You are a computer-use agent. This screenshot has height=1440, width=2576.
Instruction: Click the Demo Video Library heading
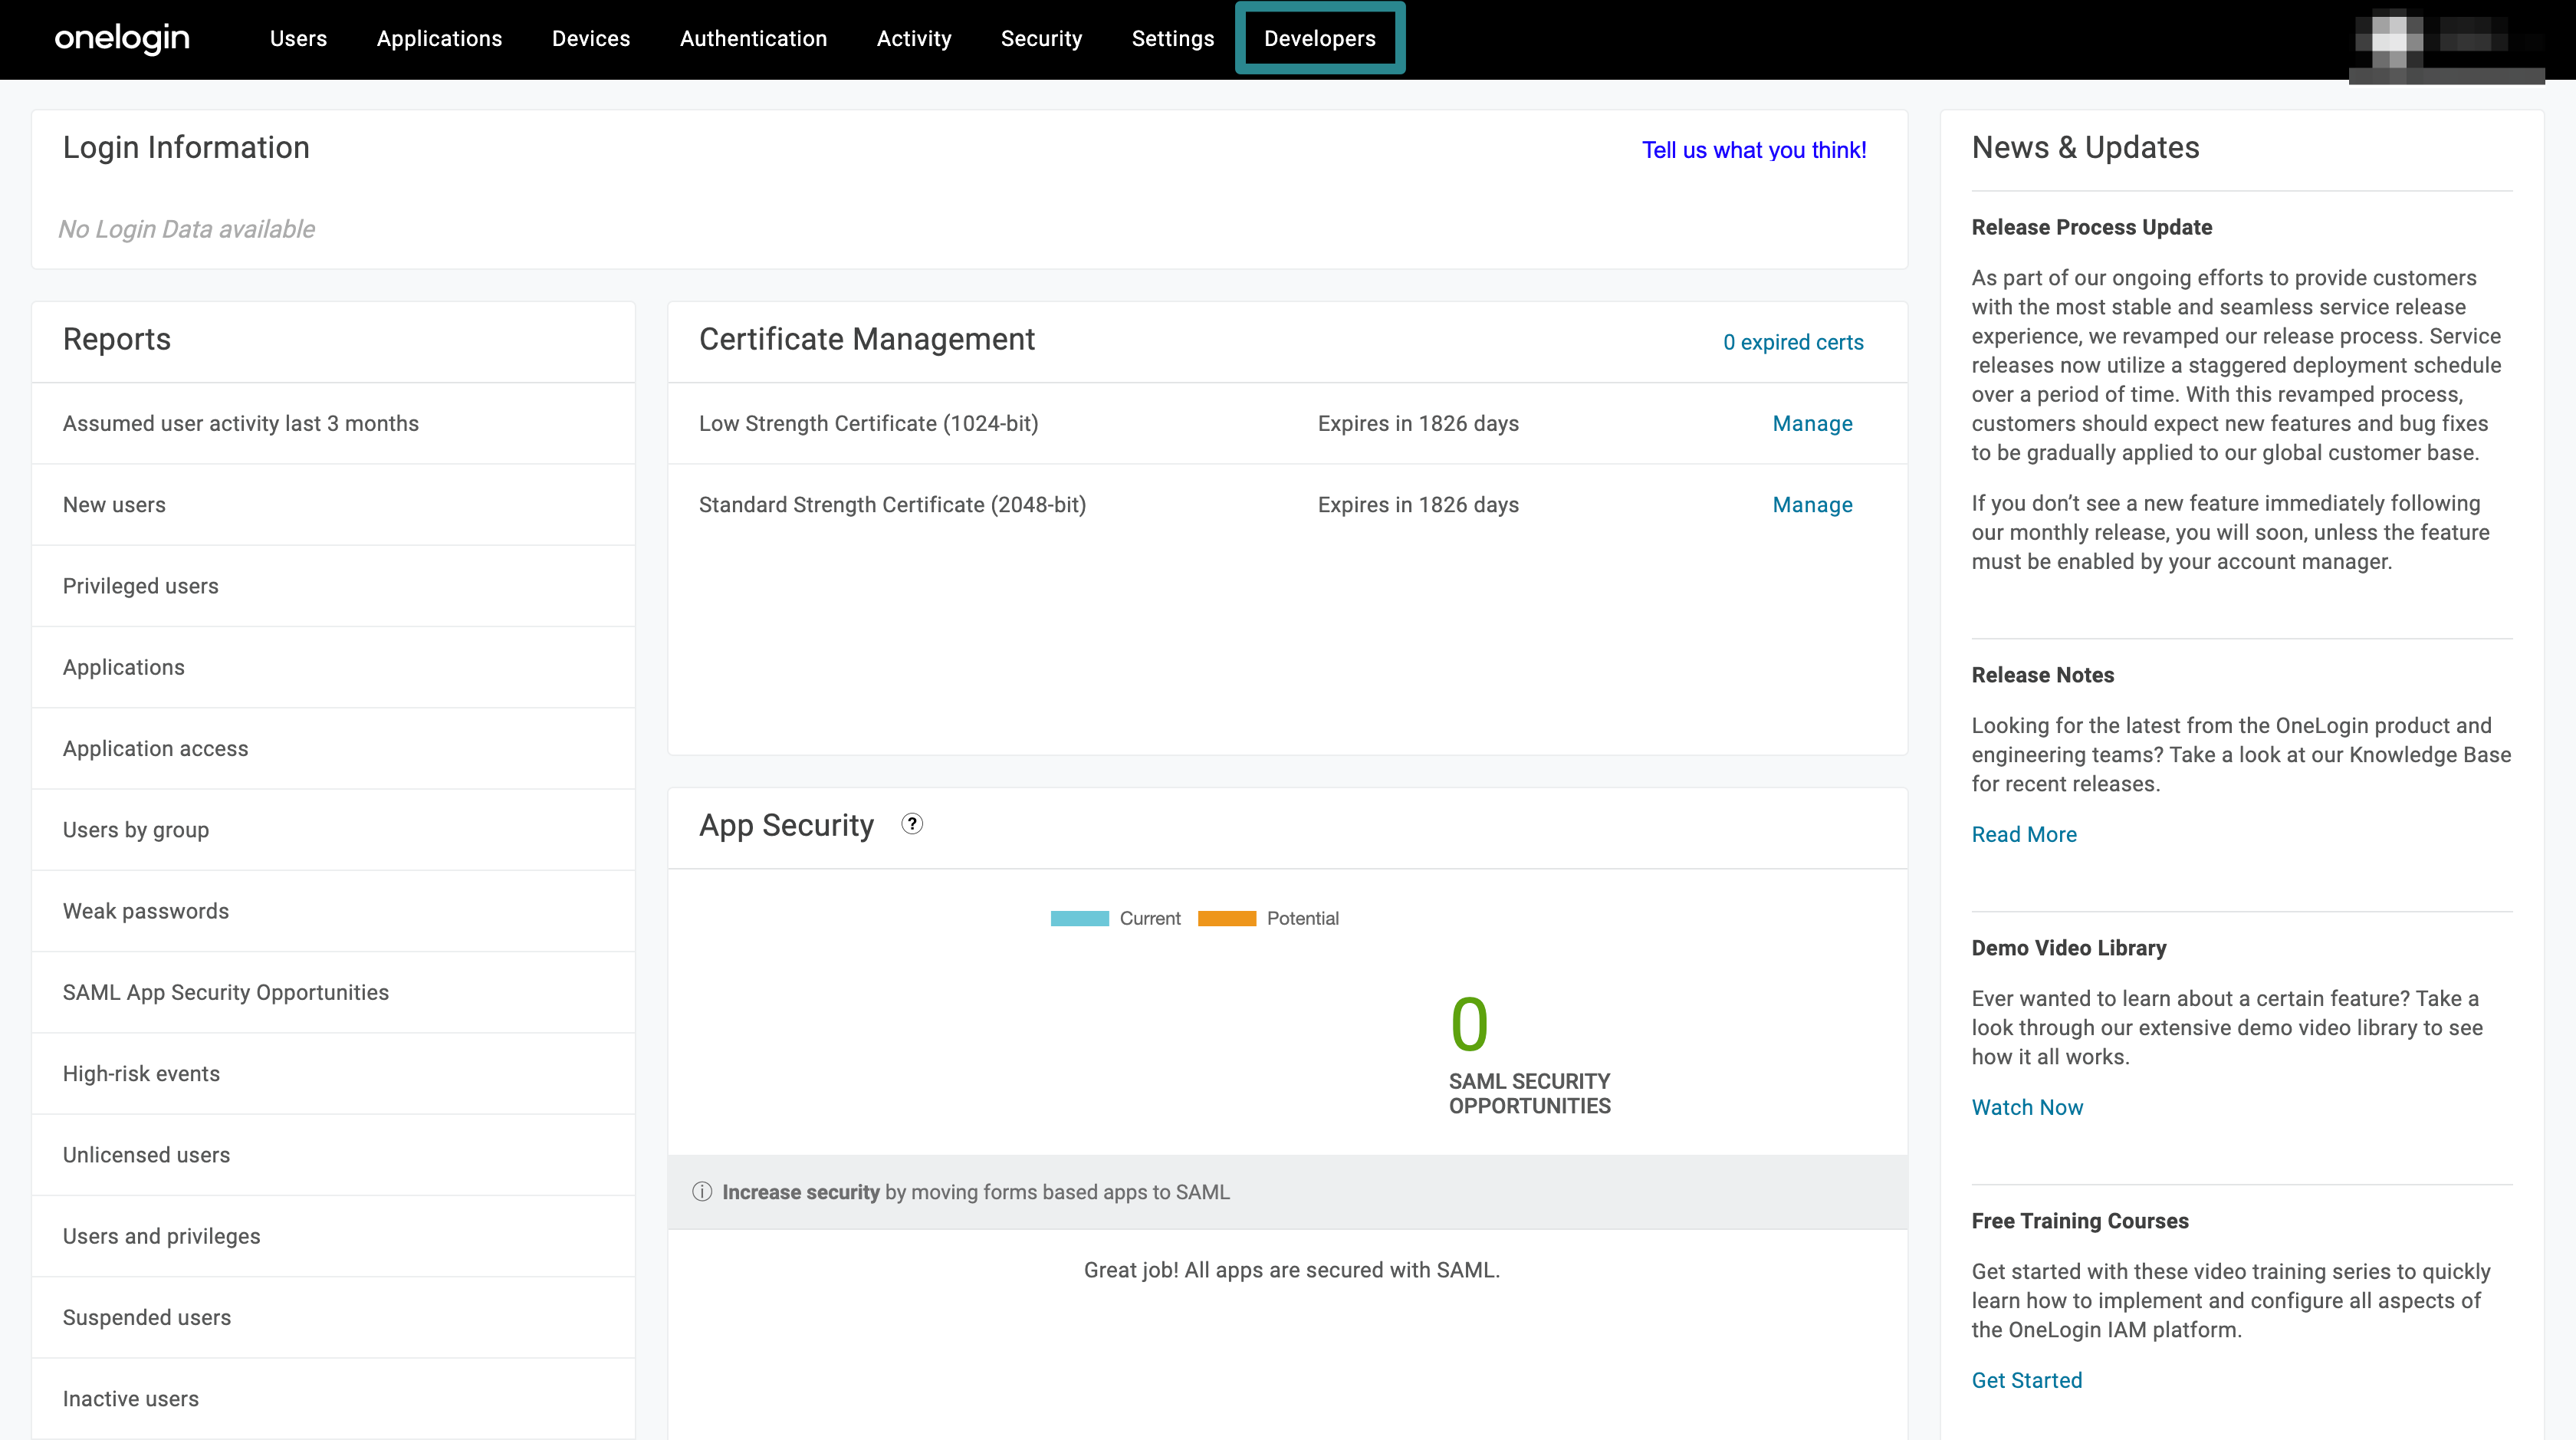tap(2068, 948)
